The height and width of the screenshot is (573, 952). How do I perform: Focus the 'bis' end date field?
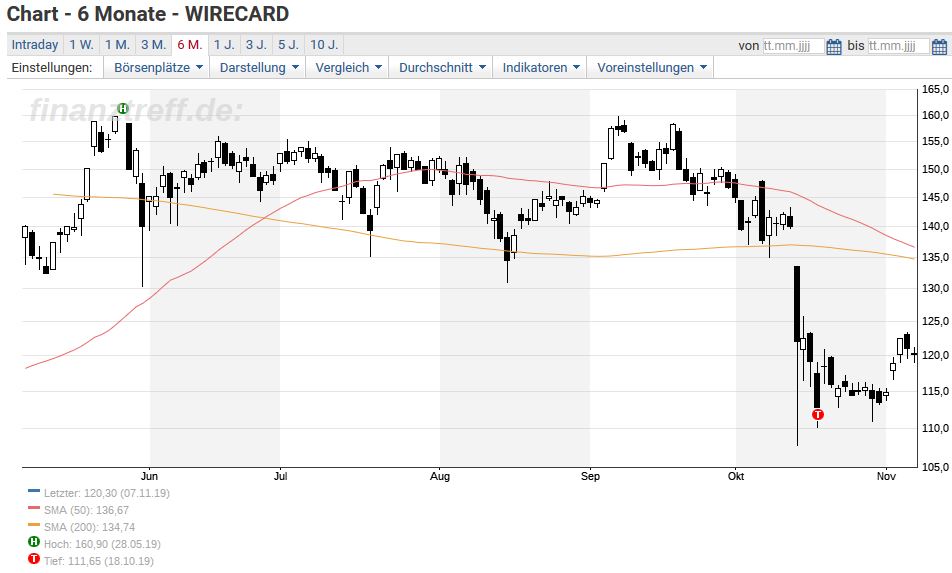pos(899,46)
